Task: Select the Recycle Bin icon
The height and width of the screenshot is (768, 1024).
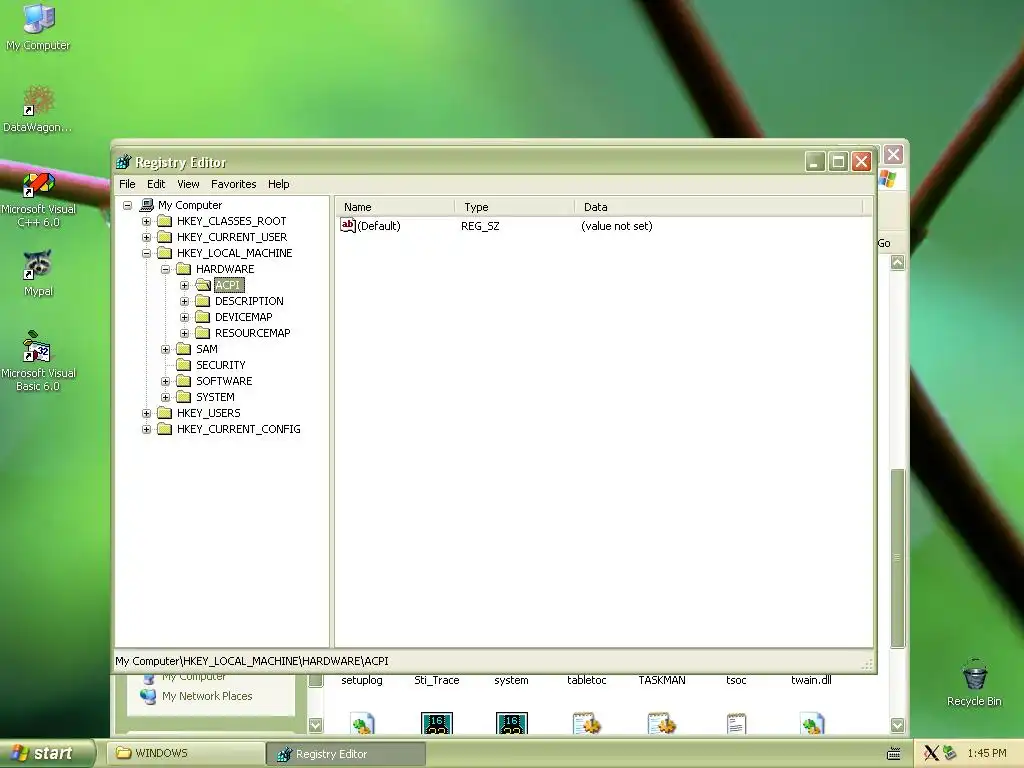Action: [x=974, y=682]
